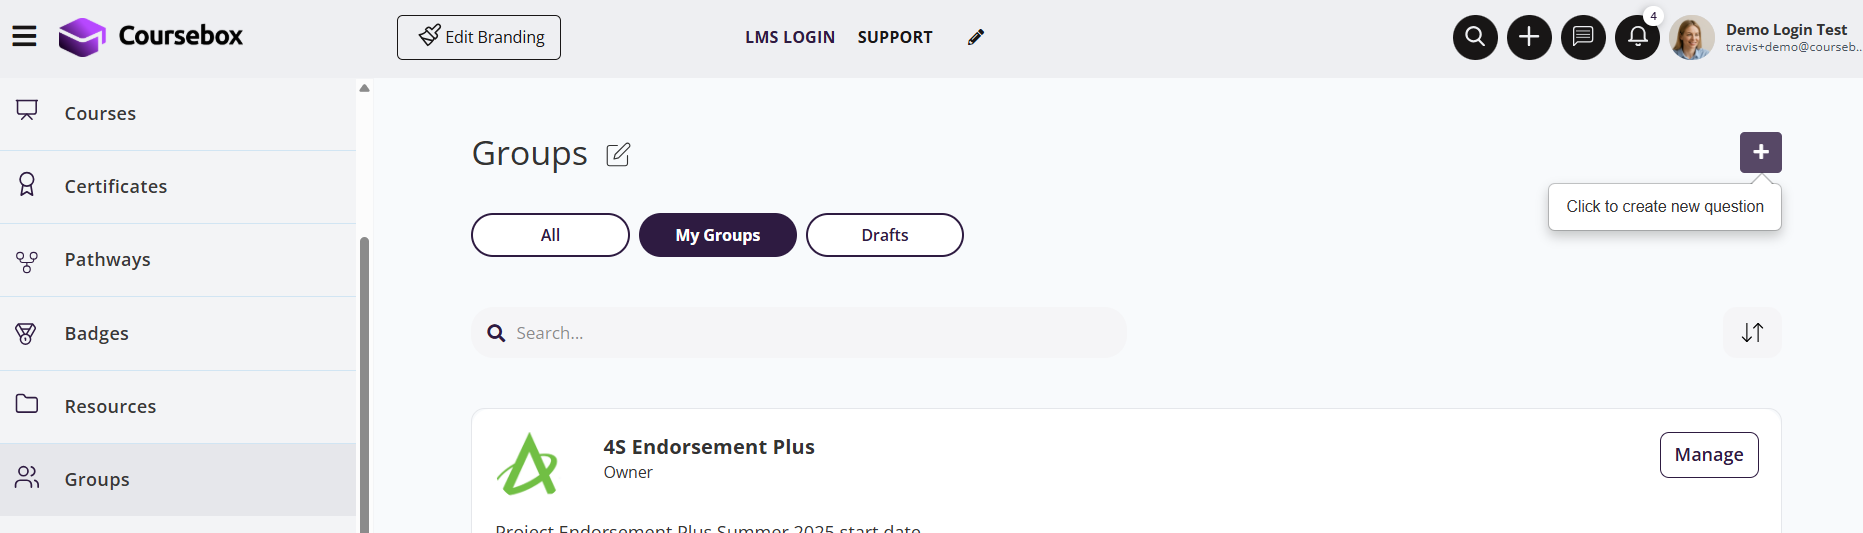Click the pencil icon beside SUPPORT
The width and height of the screenshot is (1863, 533).
(976, 37)
